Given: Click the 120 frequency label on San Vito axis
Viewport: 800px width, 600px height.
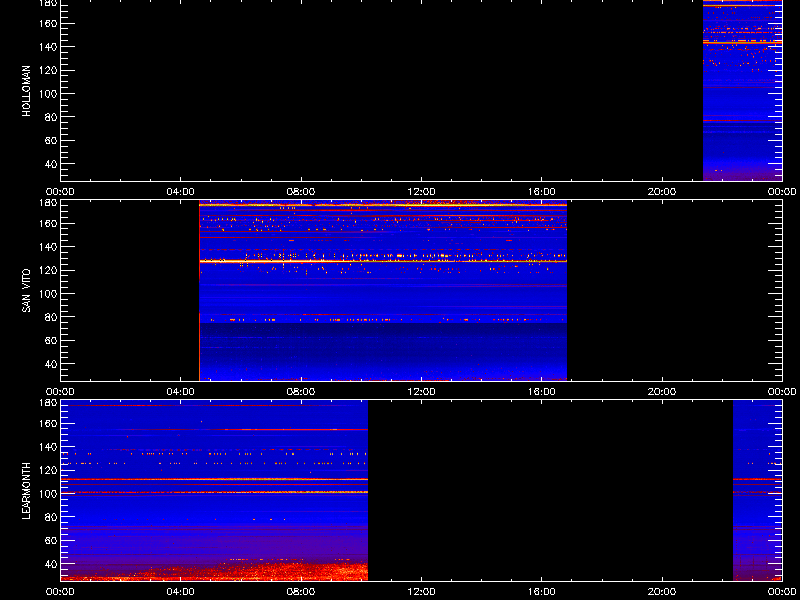Looking at the screenshot, I should [x=49, y=270].
